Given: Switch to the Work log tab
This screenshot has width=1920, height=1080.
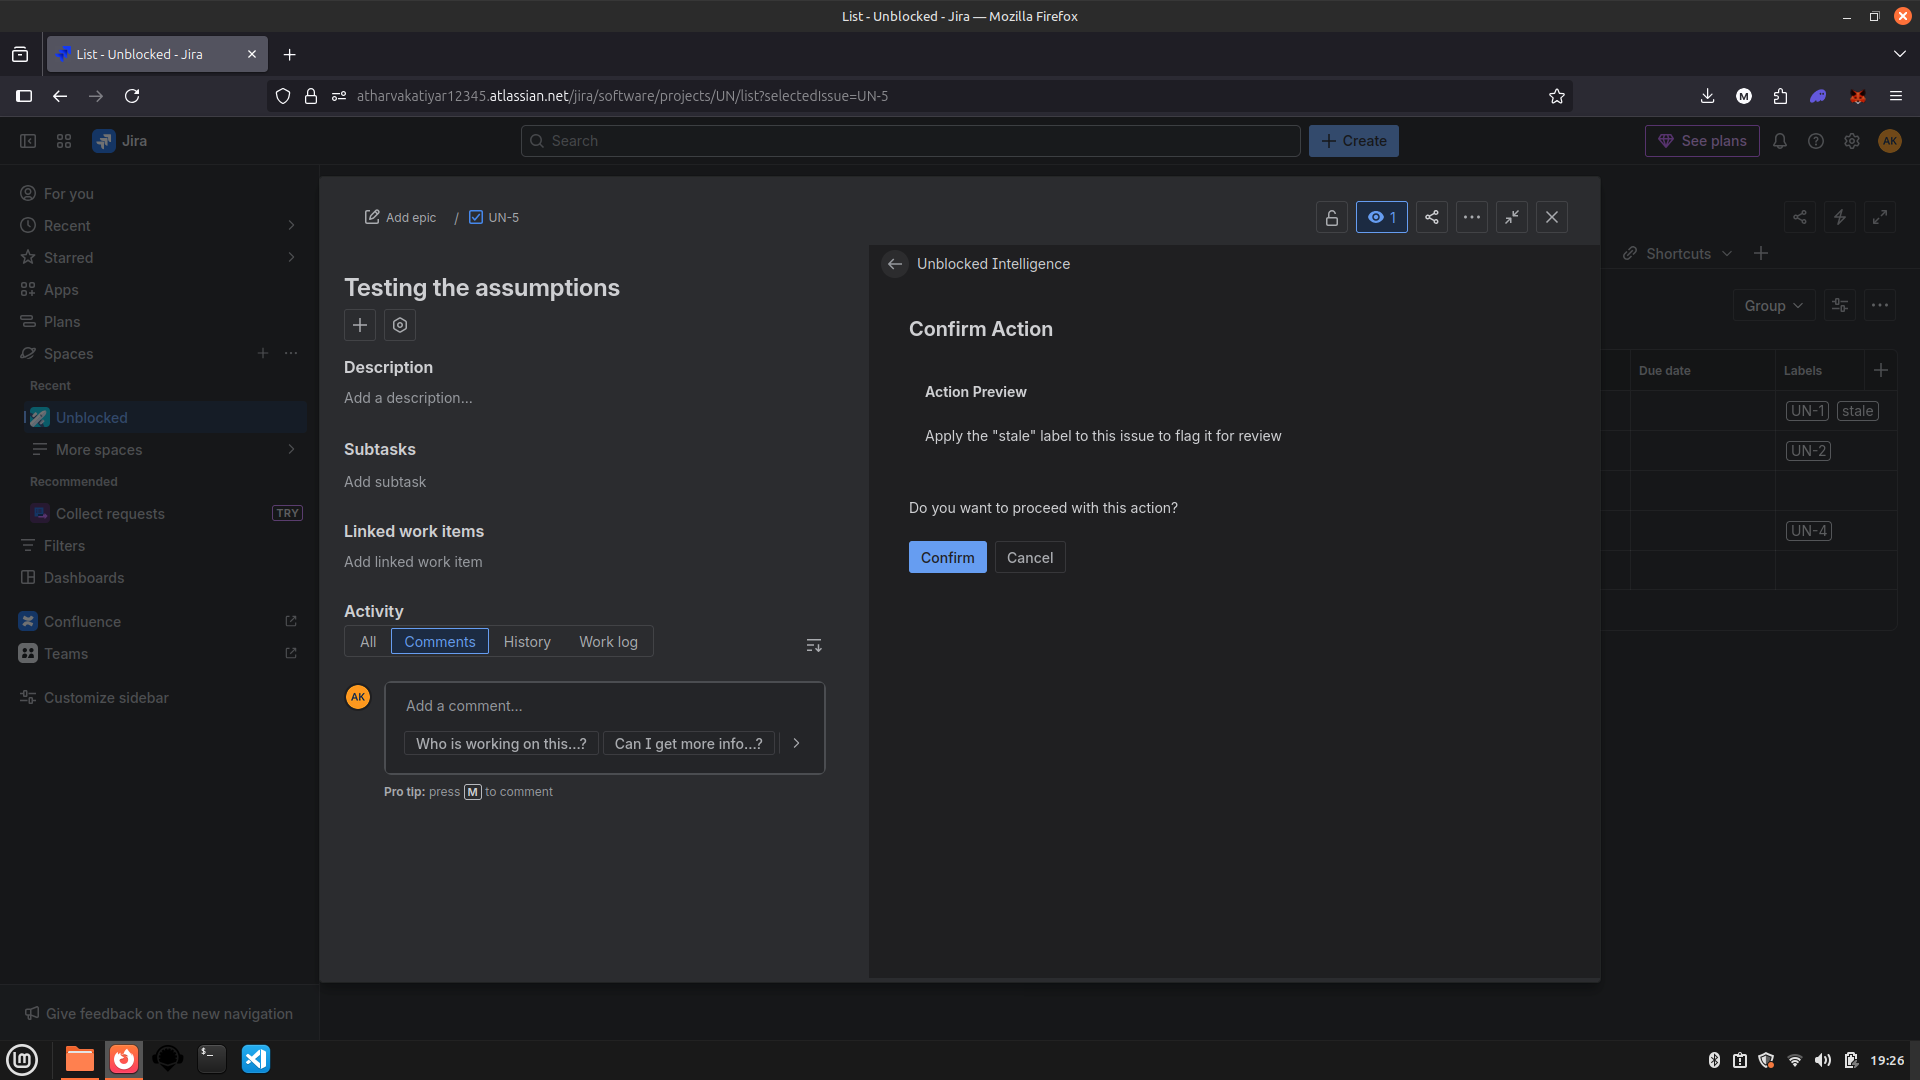Looking at the screenshot, I should [x=608, y=642].
